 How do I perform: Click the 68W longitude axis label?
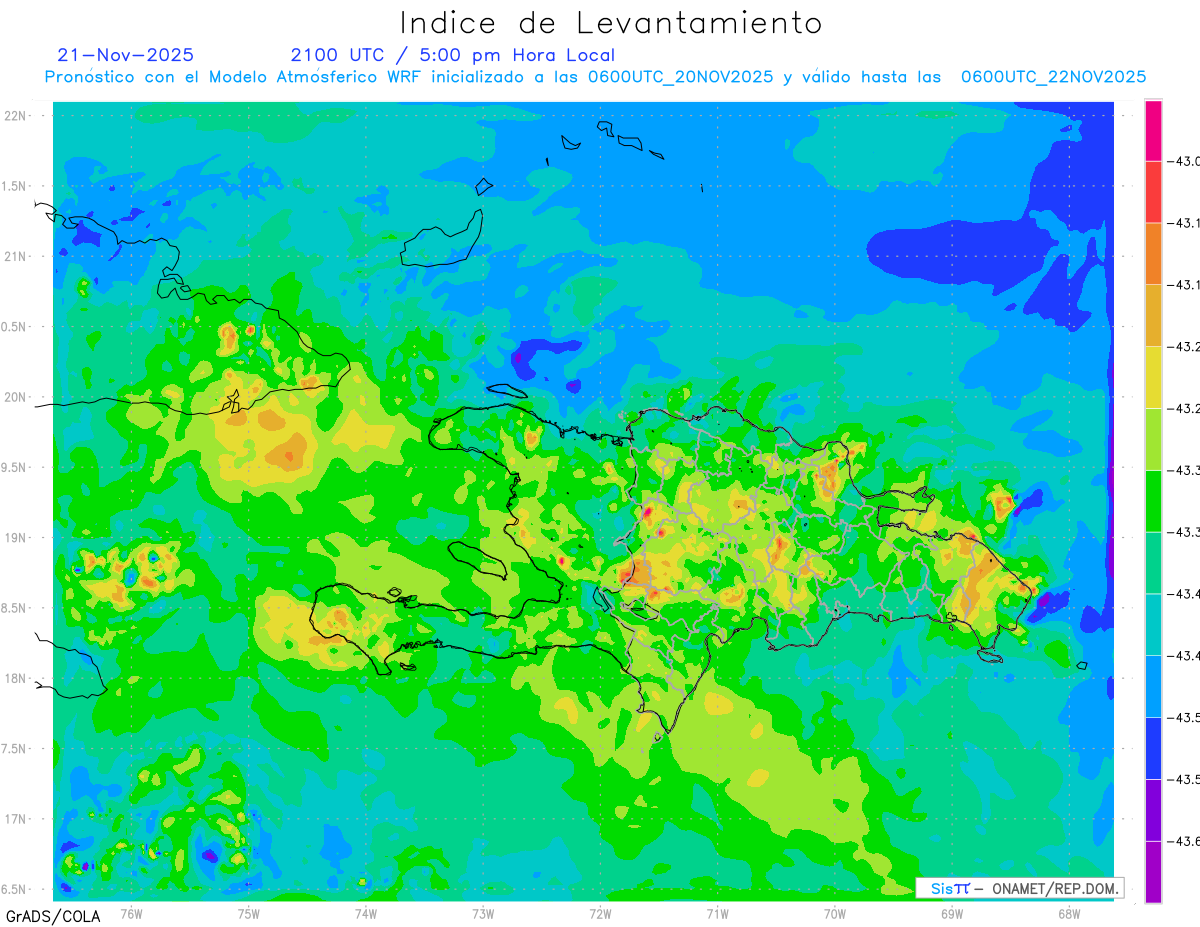pos(1069,913)
